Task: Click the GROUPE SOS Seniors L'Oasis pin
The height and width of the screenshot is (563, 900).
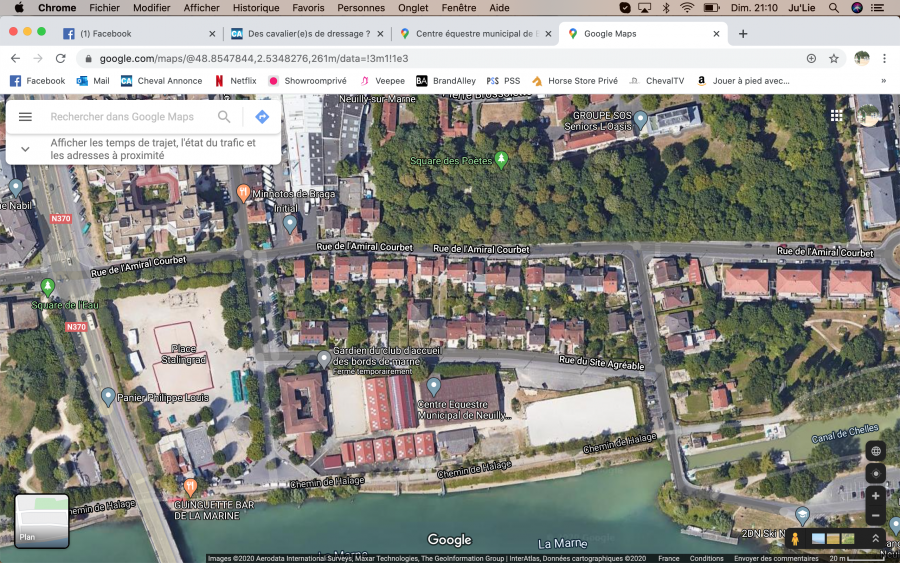Action: (640, 120)
